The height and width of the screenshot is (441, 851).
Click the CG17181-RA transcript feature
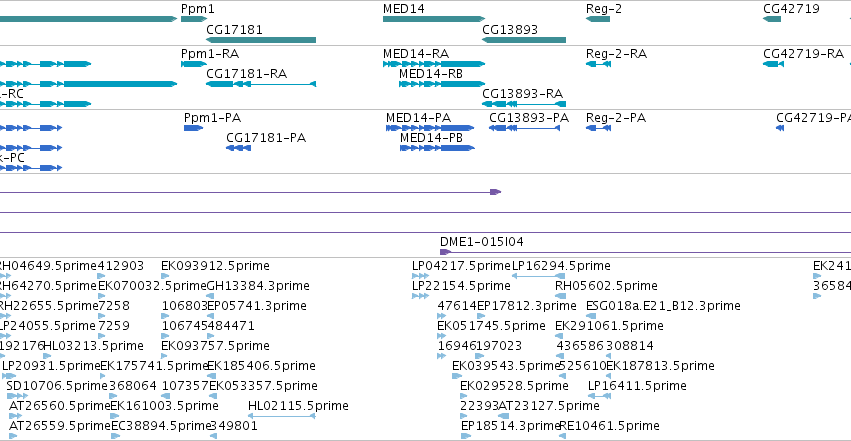point(261,84)
